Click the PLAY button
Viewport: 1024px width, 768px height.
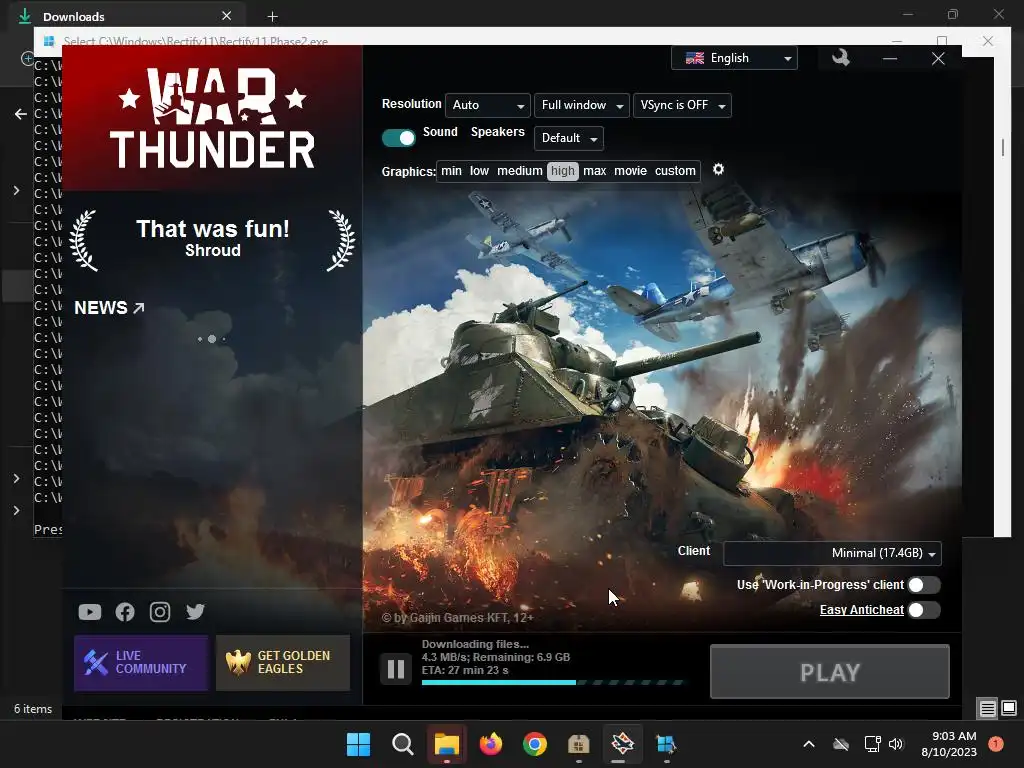829,672
